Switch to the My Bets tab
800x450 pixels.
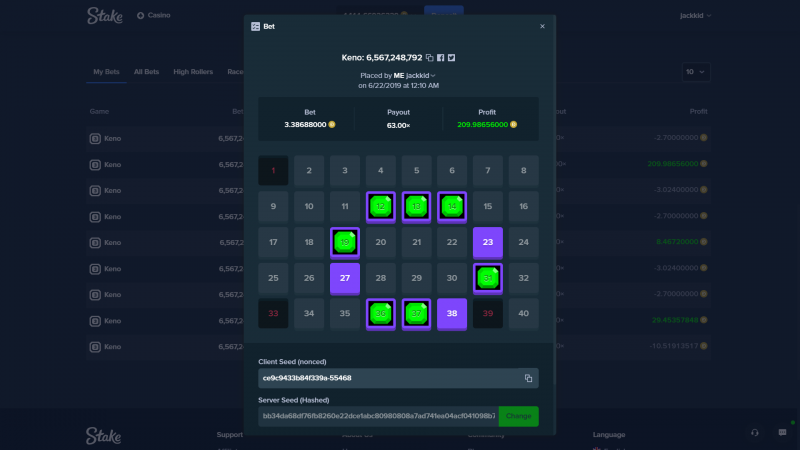(106, 72)
